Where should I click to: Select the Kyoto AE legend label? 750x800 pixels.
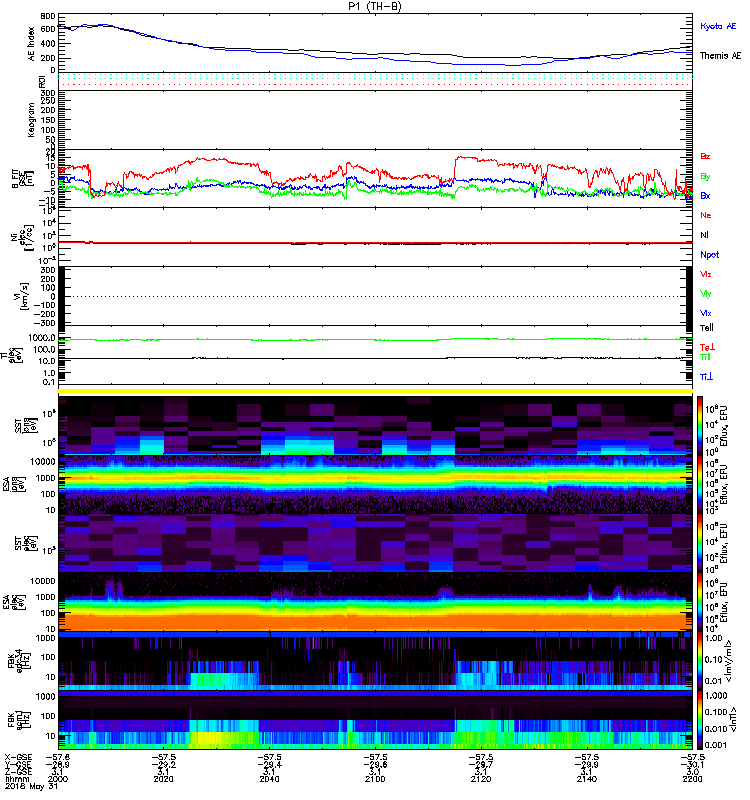718,26
